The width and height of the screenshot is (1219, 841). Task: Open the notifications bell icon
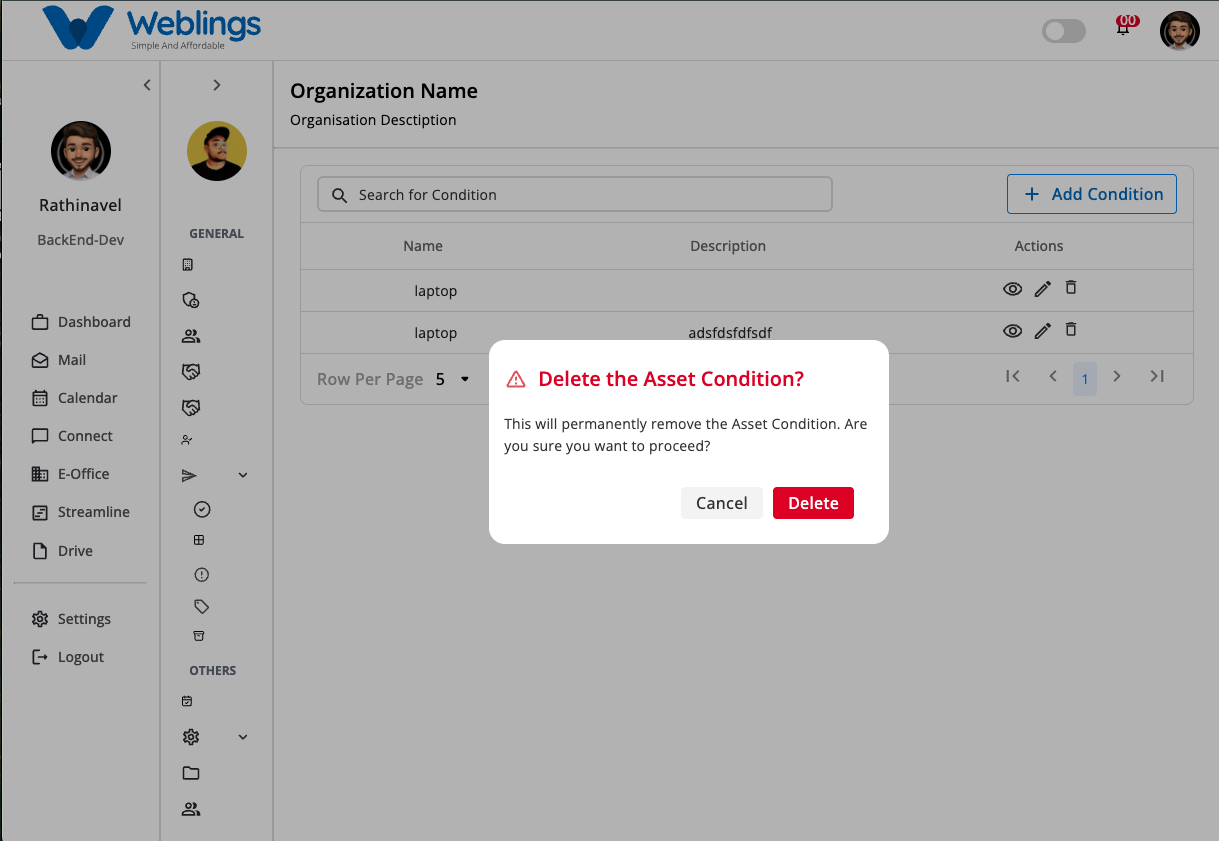(1124, 28)
